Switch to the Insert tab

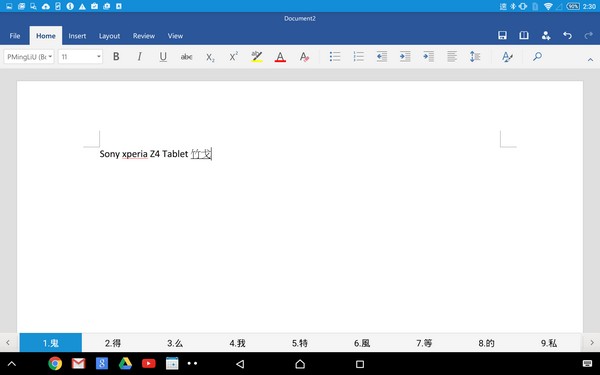77,36
